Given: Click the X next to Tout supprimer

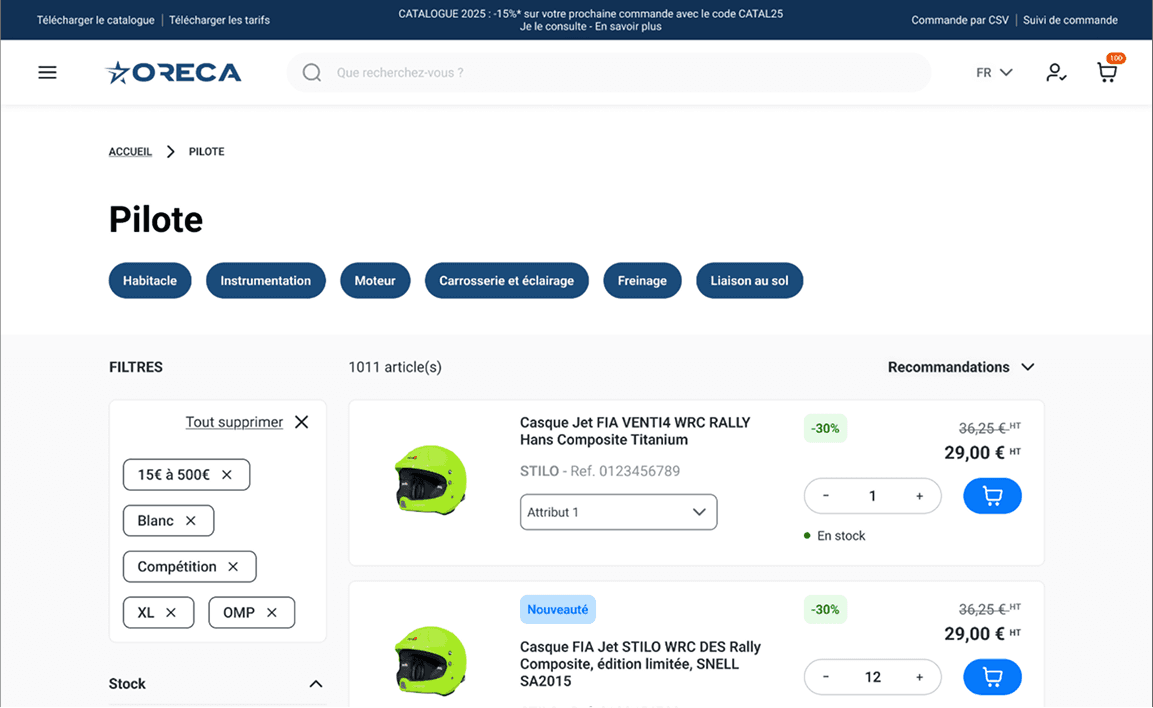Looking at the screenshot, I should coord(301,422).
